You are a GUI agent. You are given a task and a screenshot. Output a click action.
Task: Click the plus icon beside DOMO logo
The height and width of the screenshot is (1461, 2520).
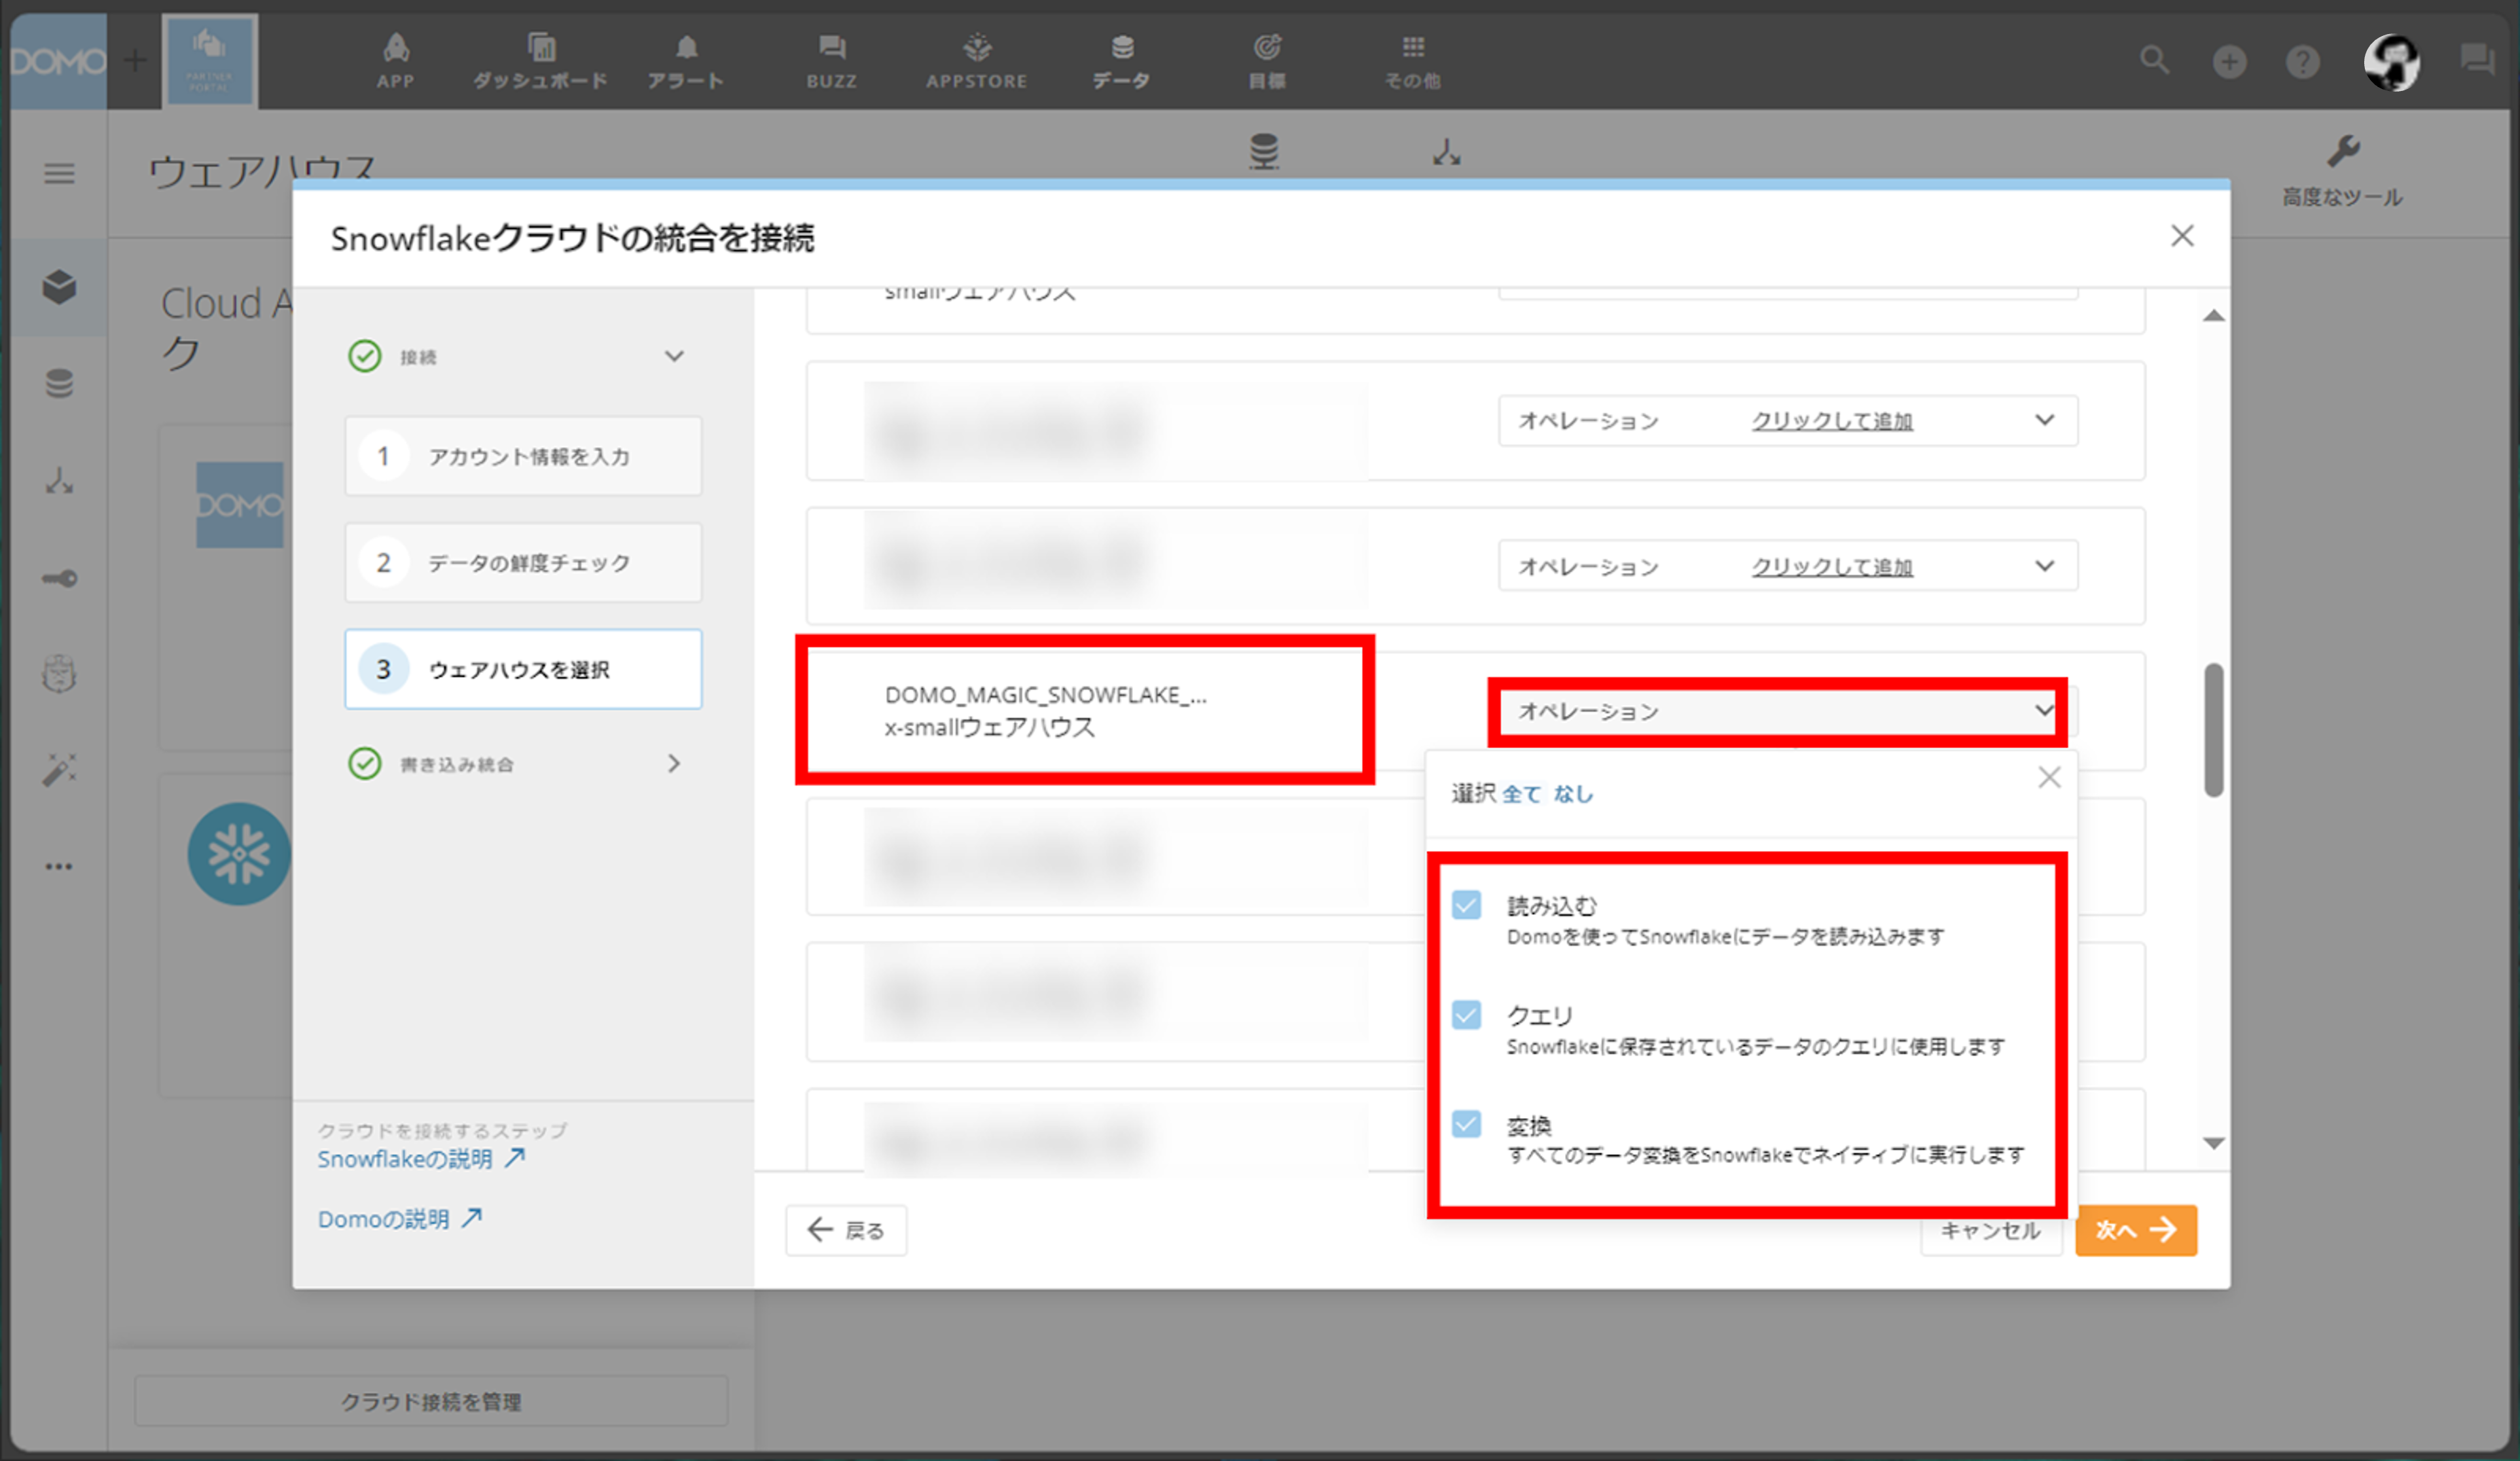tap(134, 61)
